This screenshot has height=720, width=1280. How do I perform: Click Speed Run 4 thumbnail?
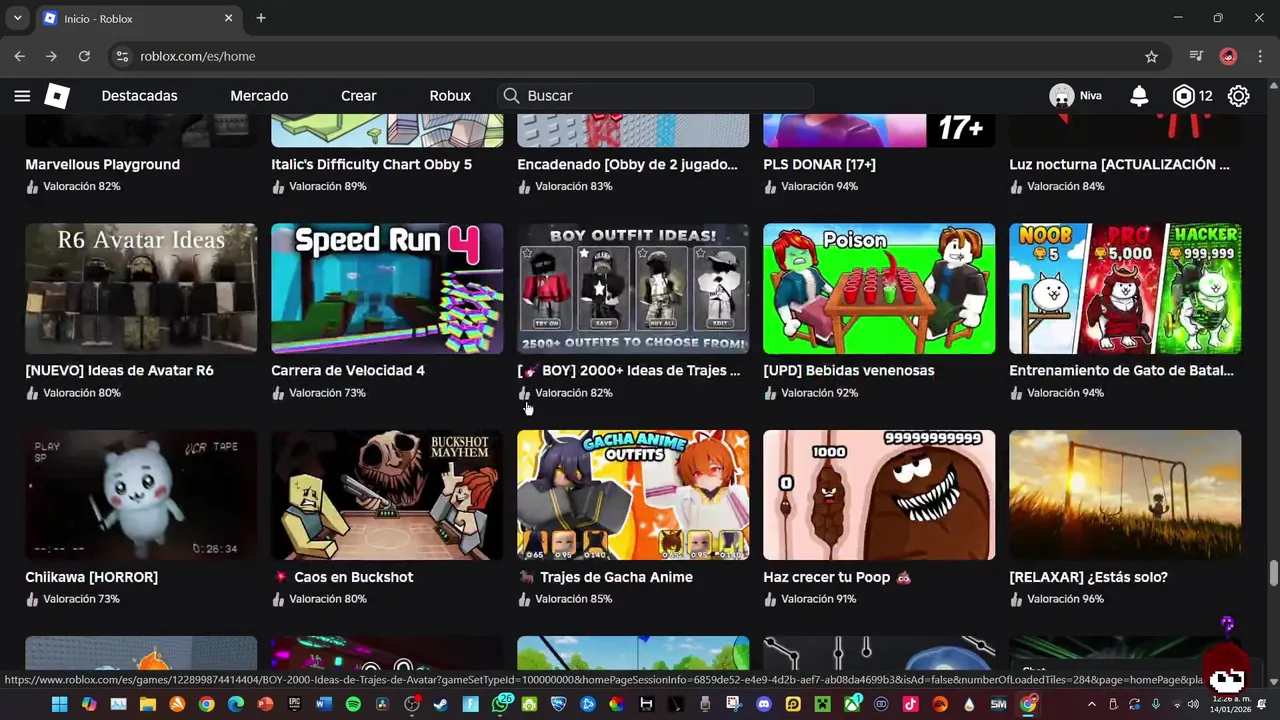[x=387, y=288]
